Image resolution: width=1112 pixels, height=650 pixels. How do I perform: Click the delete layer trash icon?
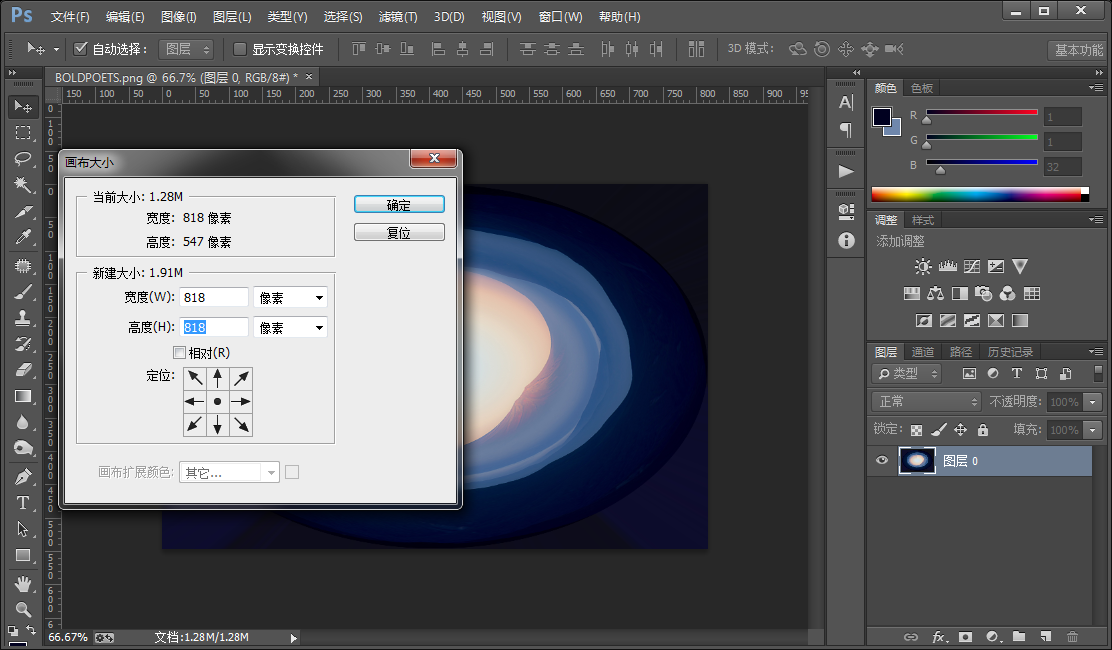1072,637
